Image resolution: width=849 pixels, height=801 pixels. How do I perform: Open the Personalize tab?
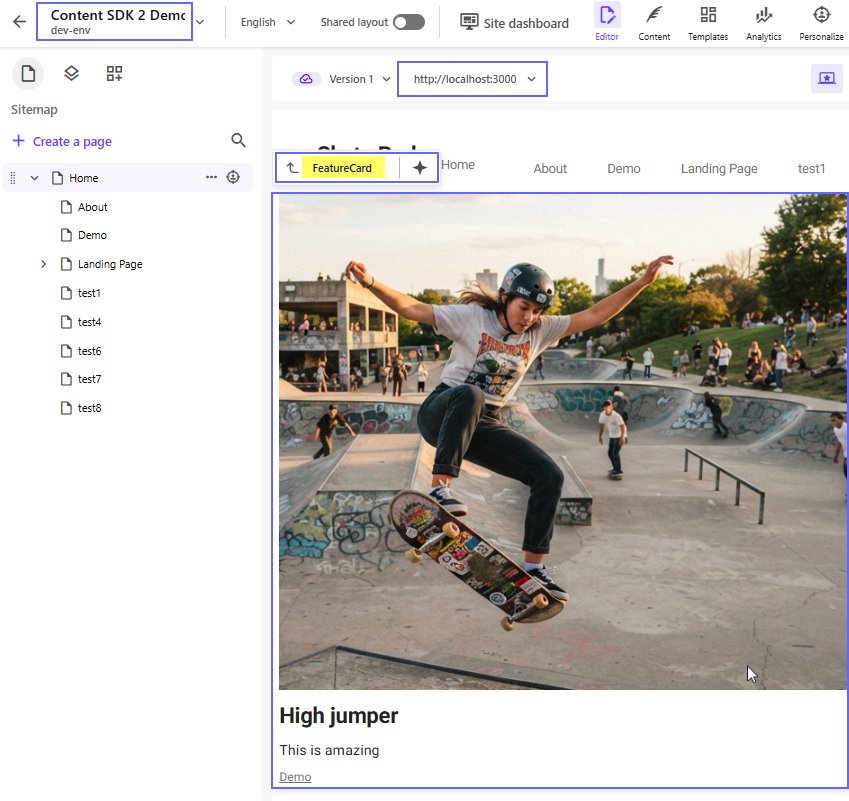[821, 22]
